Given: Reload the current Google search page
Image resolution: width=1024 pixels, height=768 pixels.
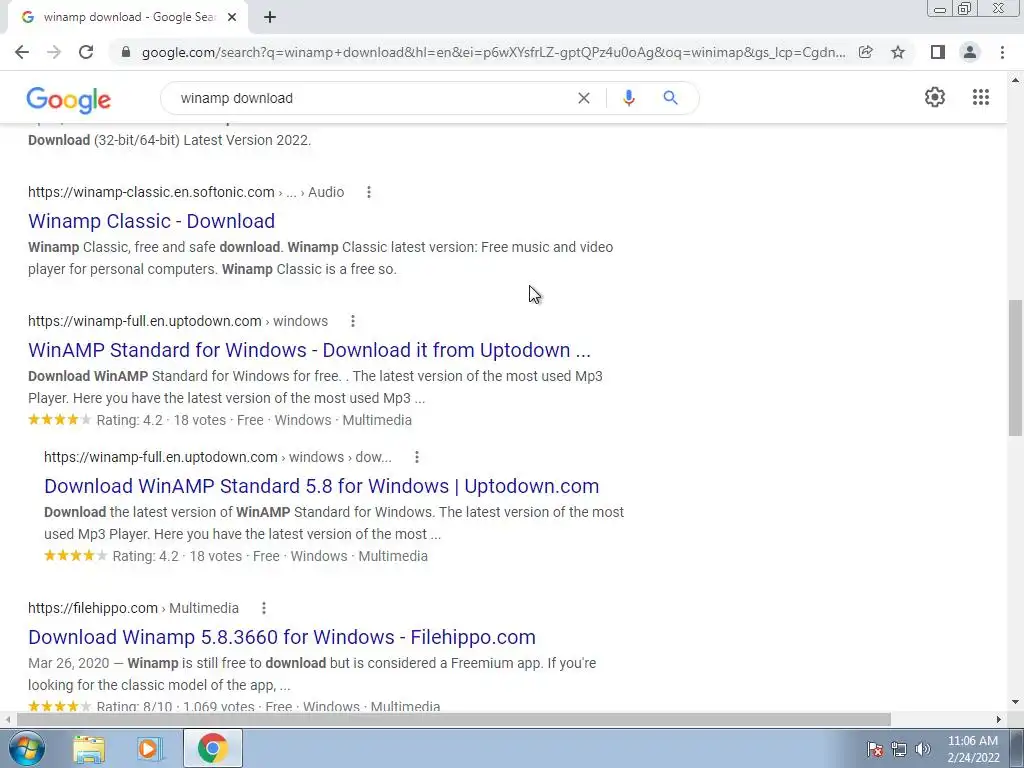Looking at the screenshot, I should [86, 52].
